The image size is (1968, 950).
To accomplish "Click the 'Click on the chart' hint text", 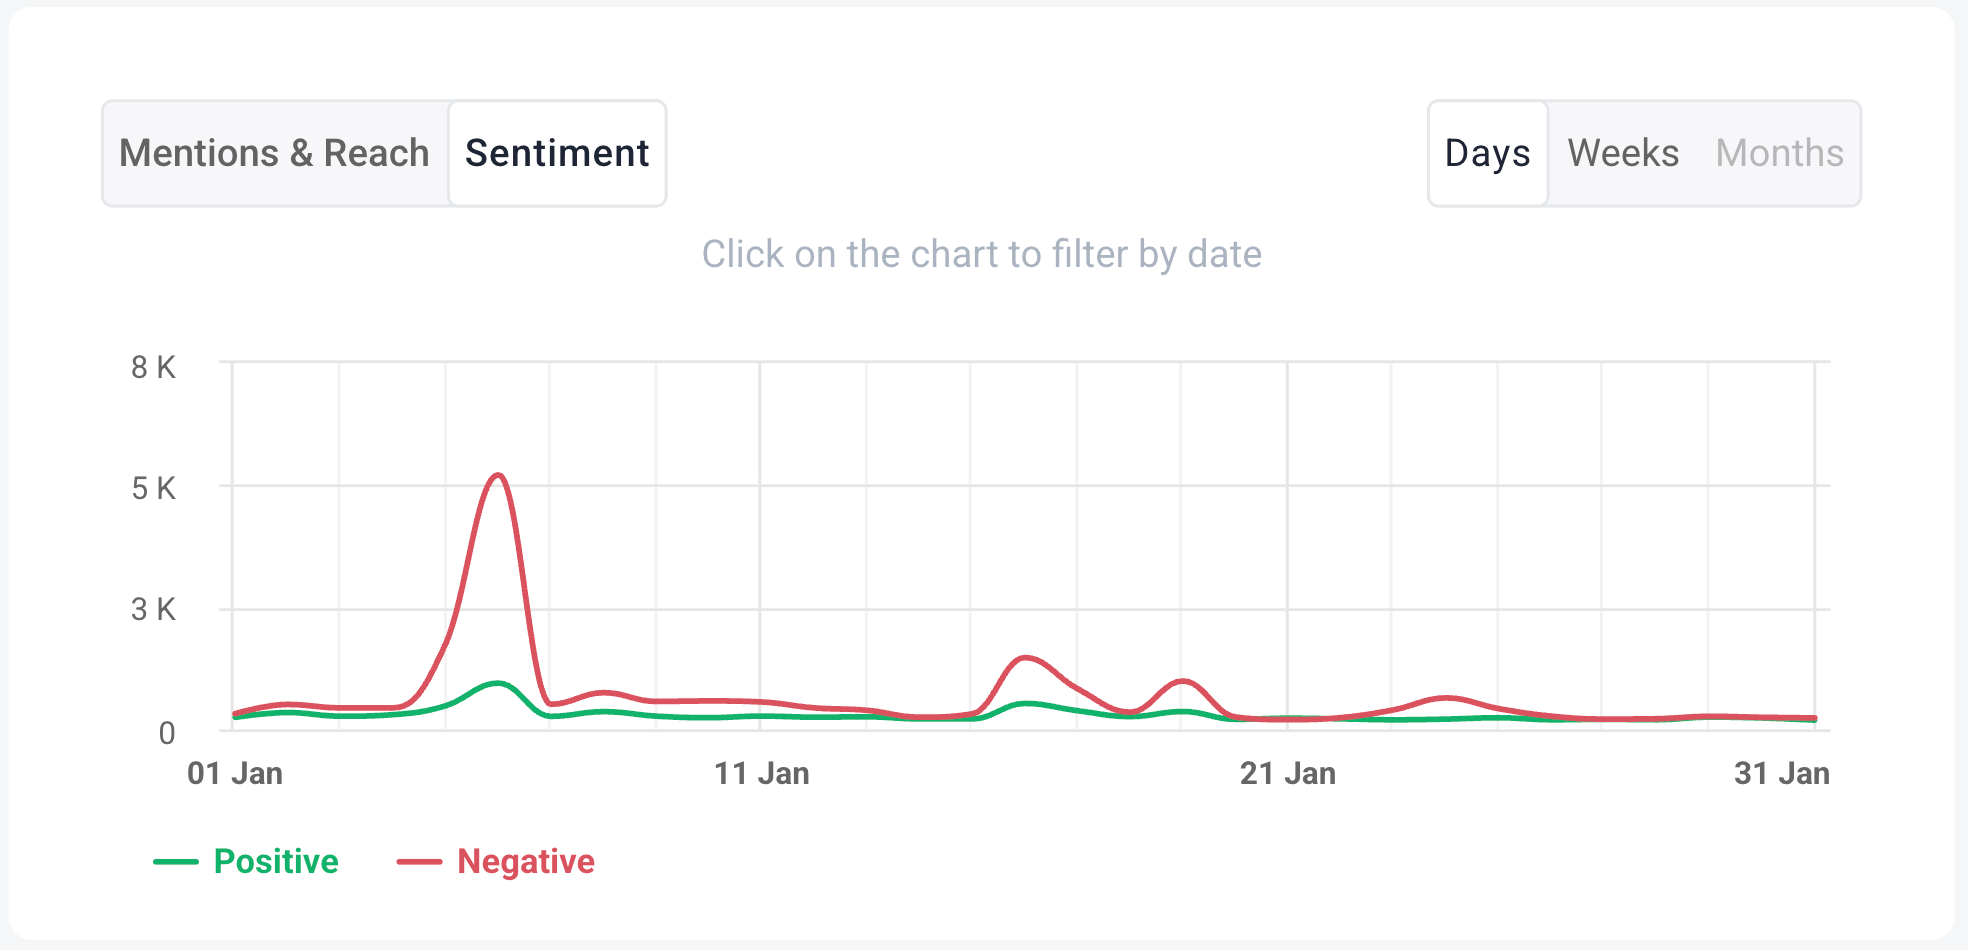I will [x=982, y=254].
